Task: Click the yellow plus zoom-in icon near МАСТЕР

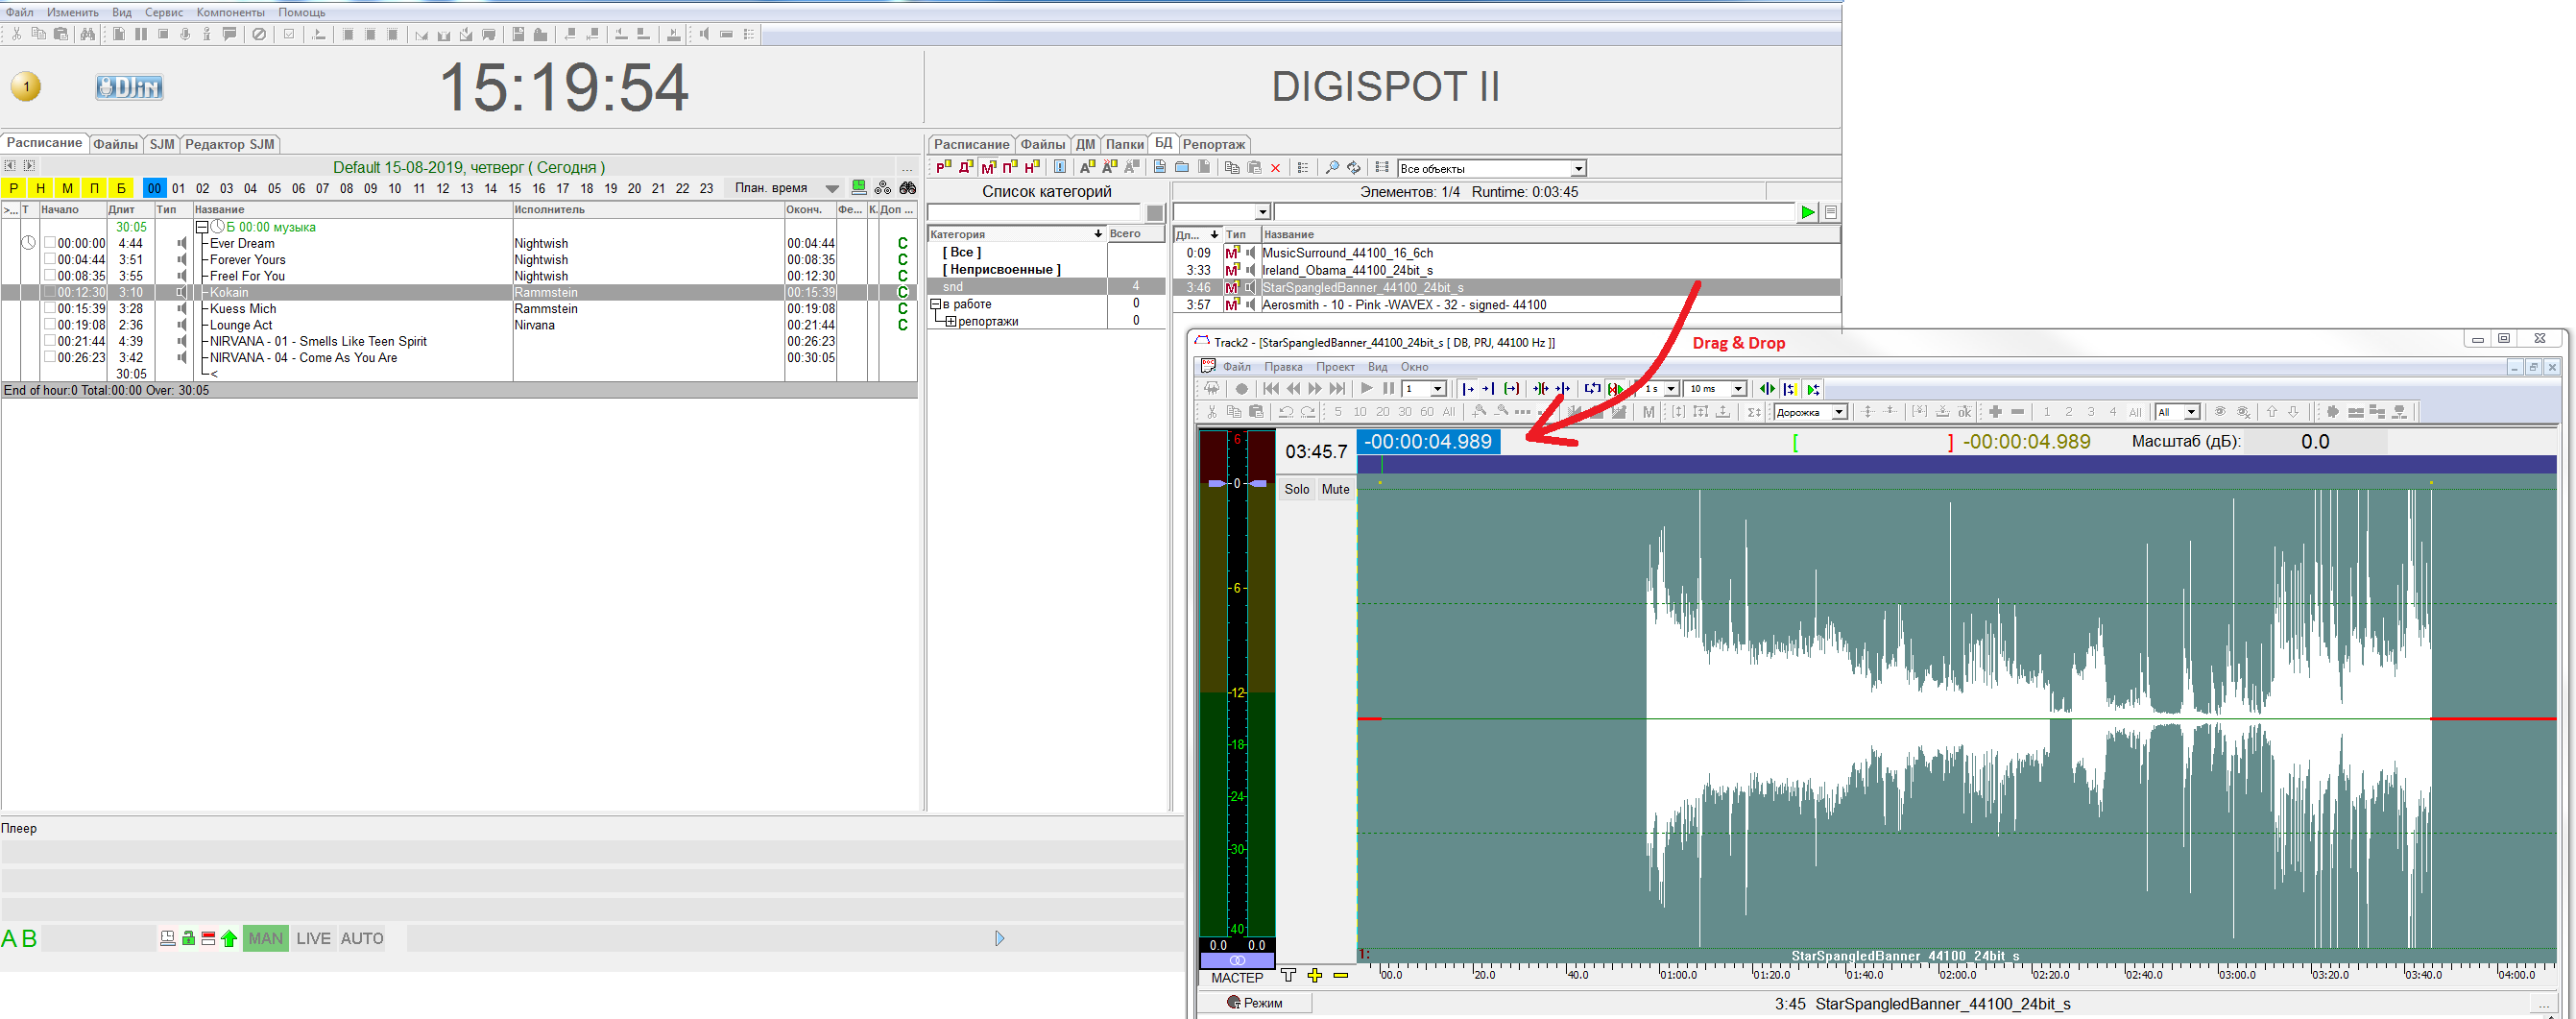Action: point(1315,976)
